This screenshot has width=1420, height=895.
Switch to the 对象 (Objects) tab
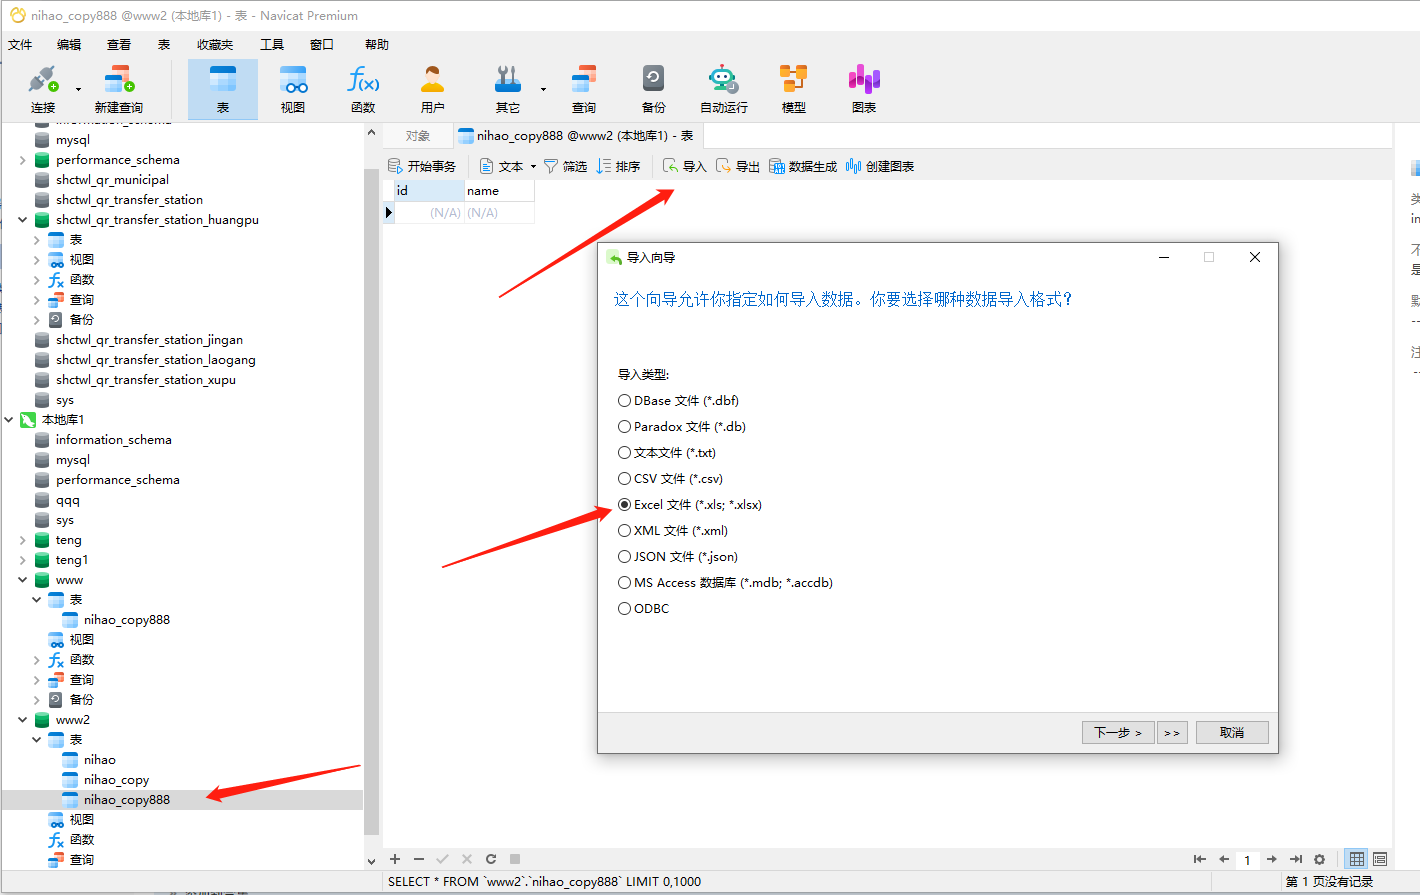(x=418, y=136)
